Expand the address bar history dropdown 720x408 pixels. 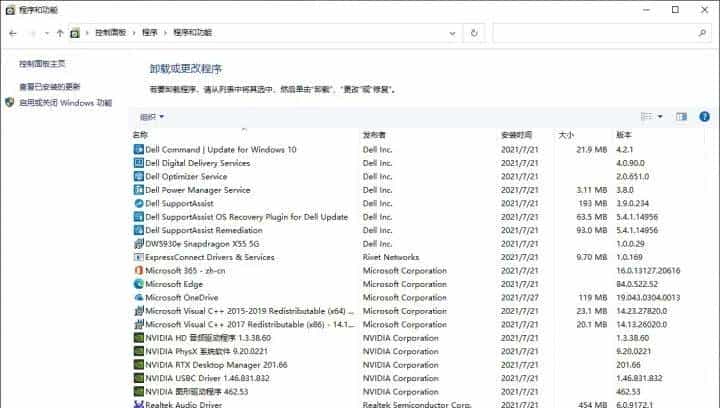[452, 33]
